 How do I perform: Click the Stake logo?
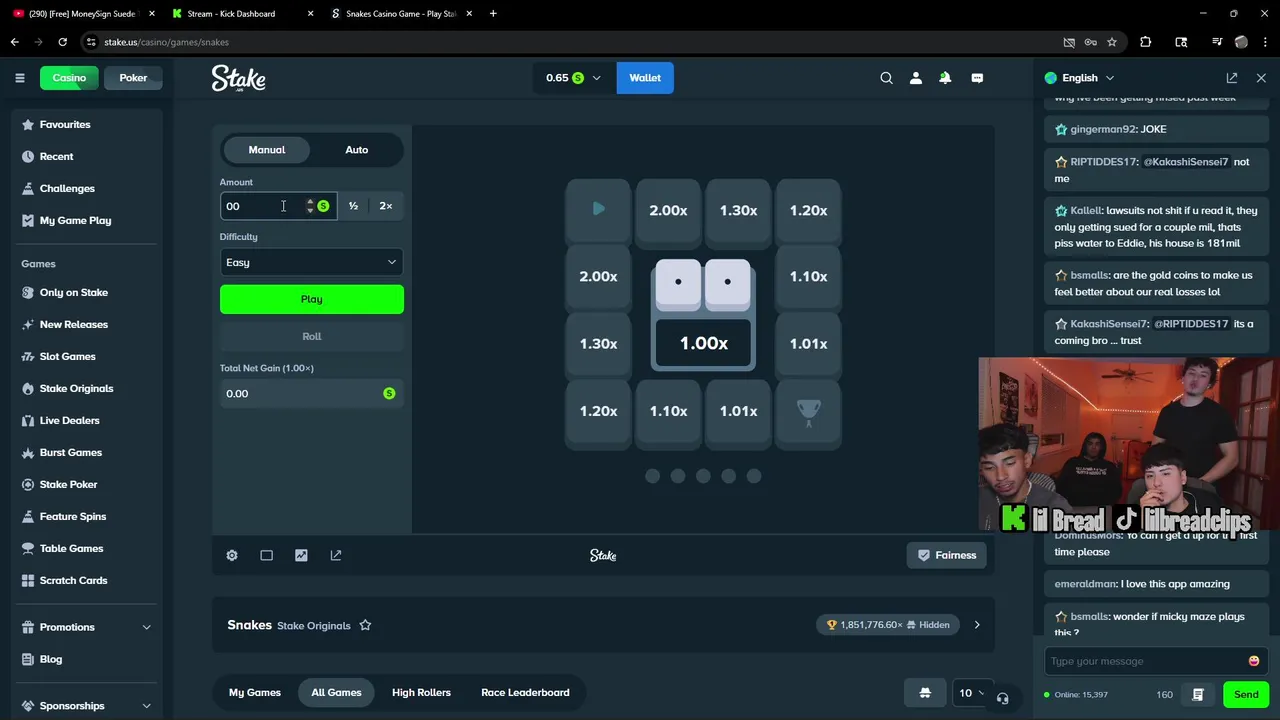click(238, 78)
